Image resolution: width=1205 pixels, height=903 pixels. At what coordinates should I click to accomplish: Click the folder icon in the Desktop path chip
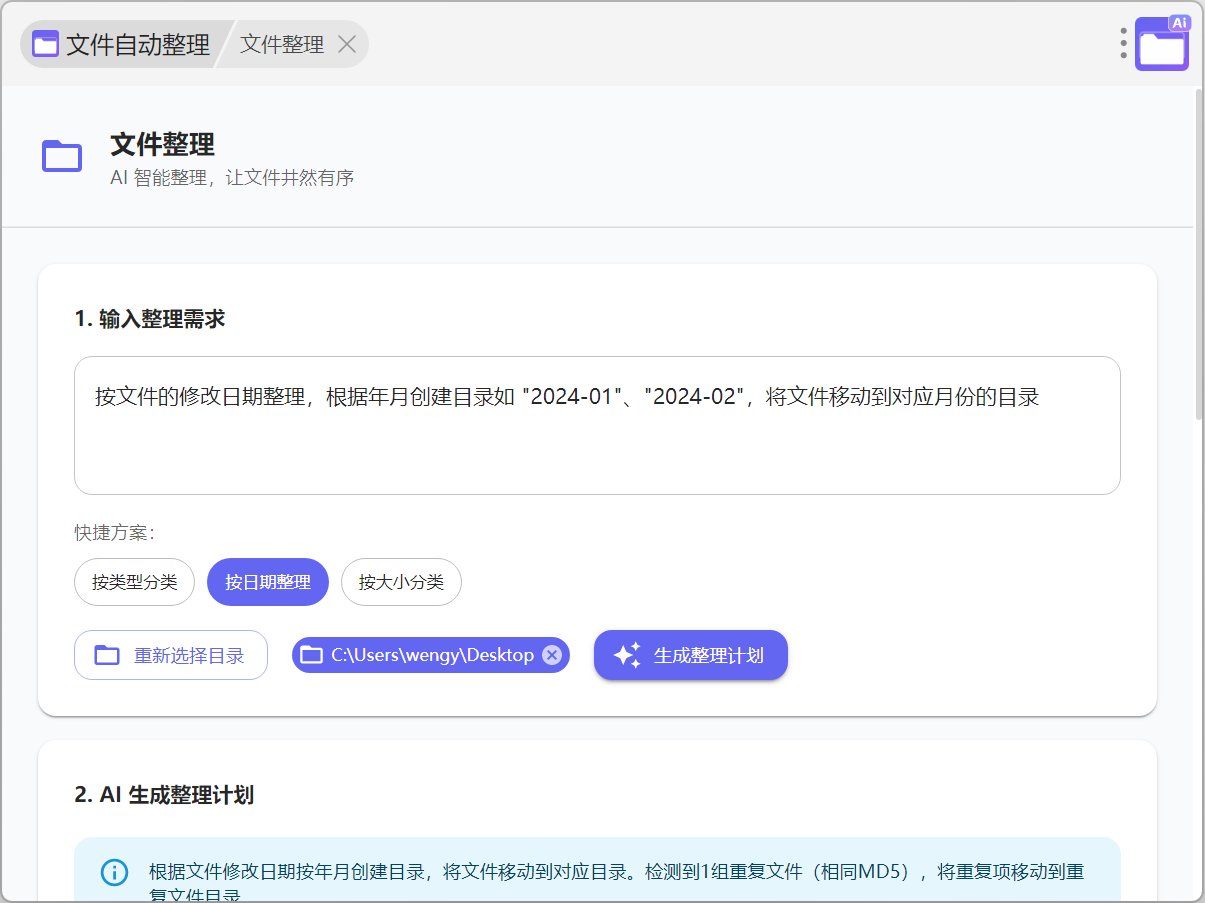(x=312, y=655)
